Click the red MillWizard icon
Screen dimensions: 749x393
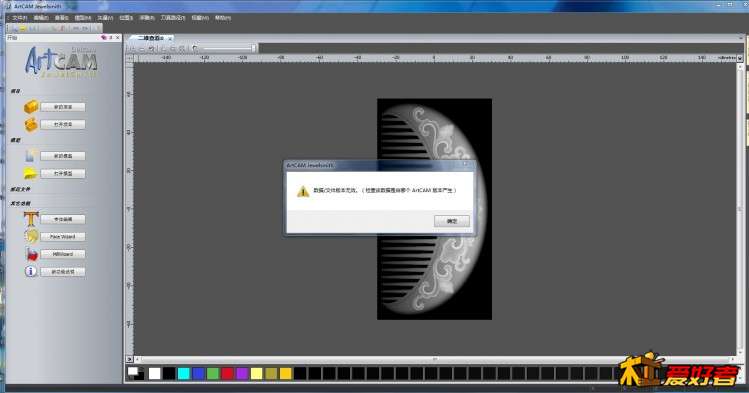pos(32,254)
